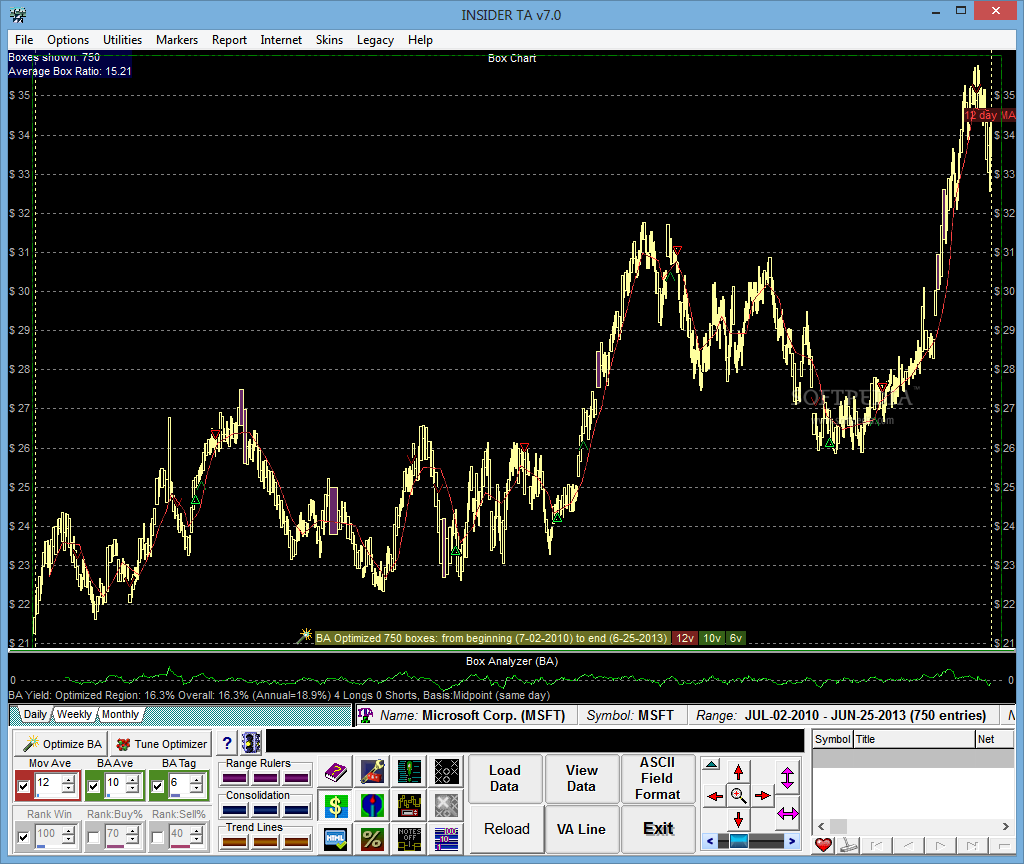This screenshot has width=1024, height=864.
Task: Click the middle blue Consolidation swatch
Action: (x=266, y=810)
